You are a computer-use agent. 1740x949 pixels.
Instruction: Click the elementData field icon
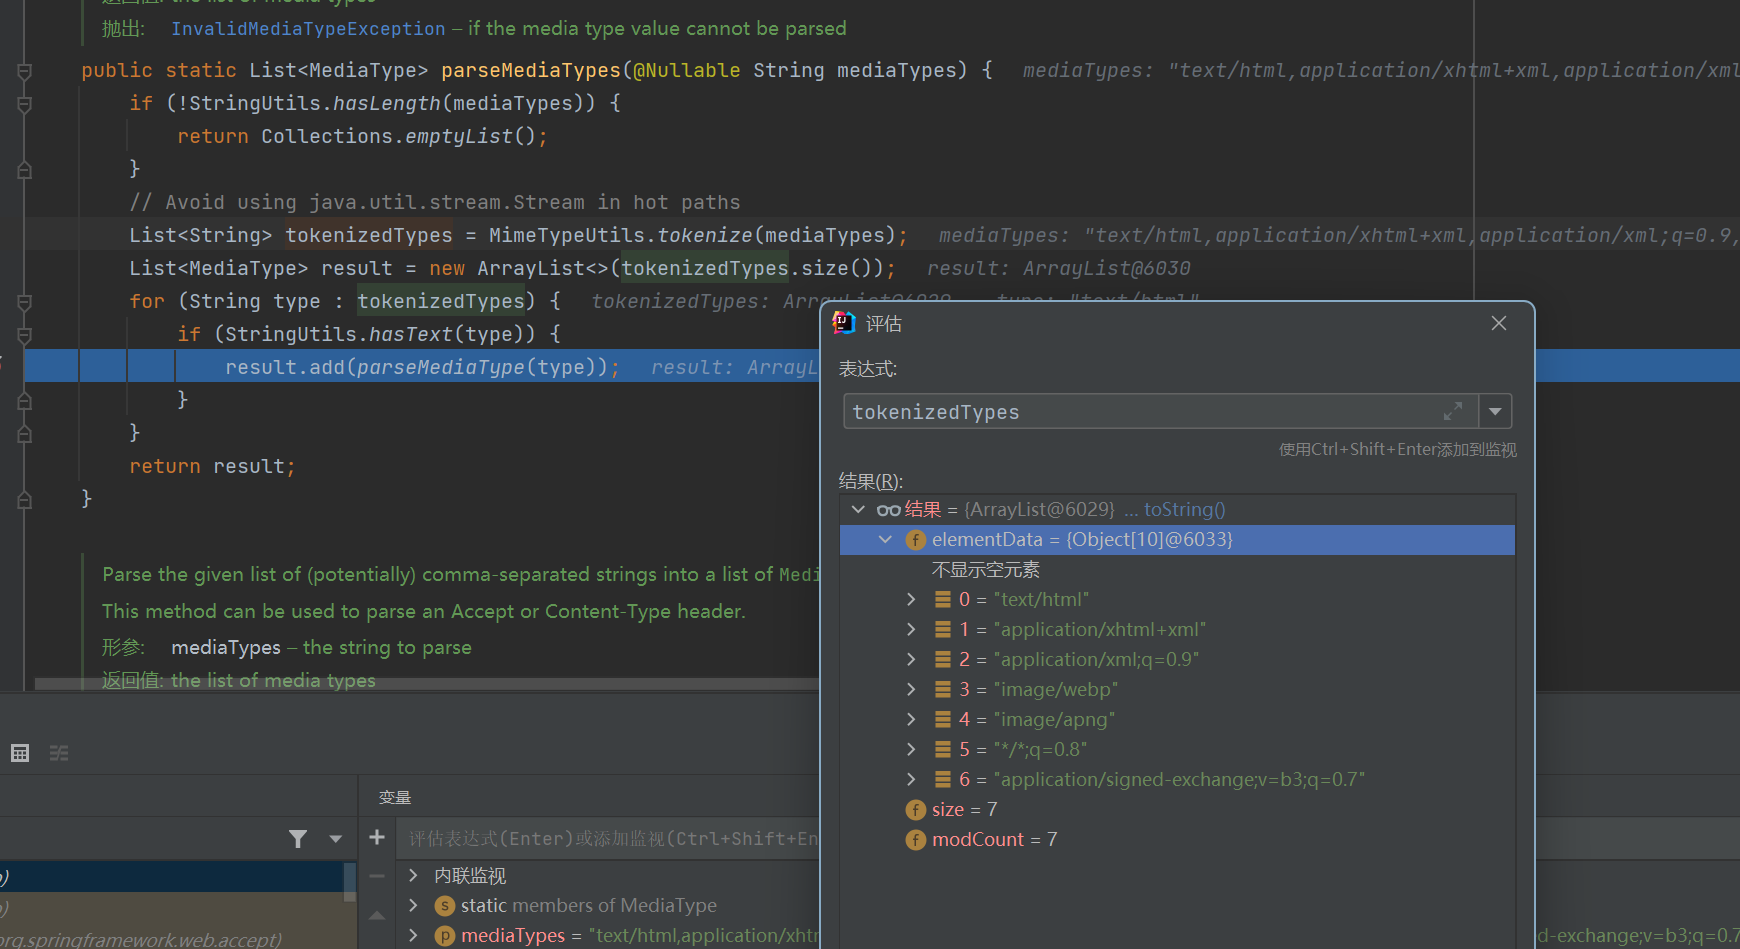(x=915, y=540)
